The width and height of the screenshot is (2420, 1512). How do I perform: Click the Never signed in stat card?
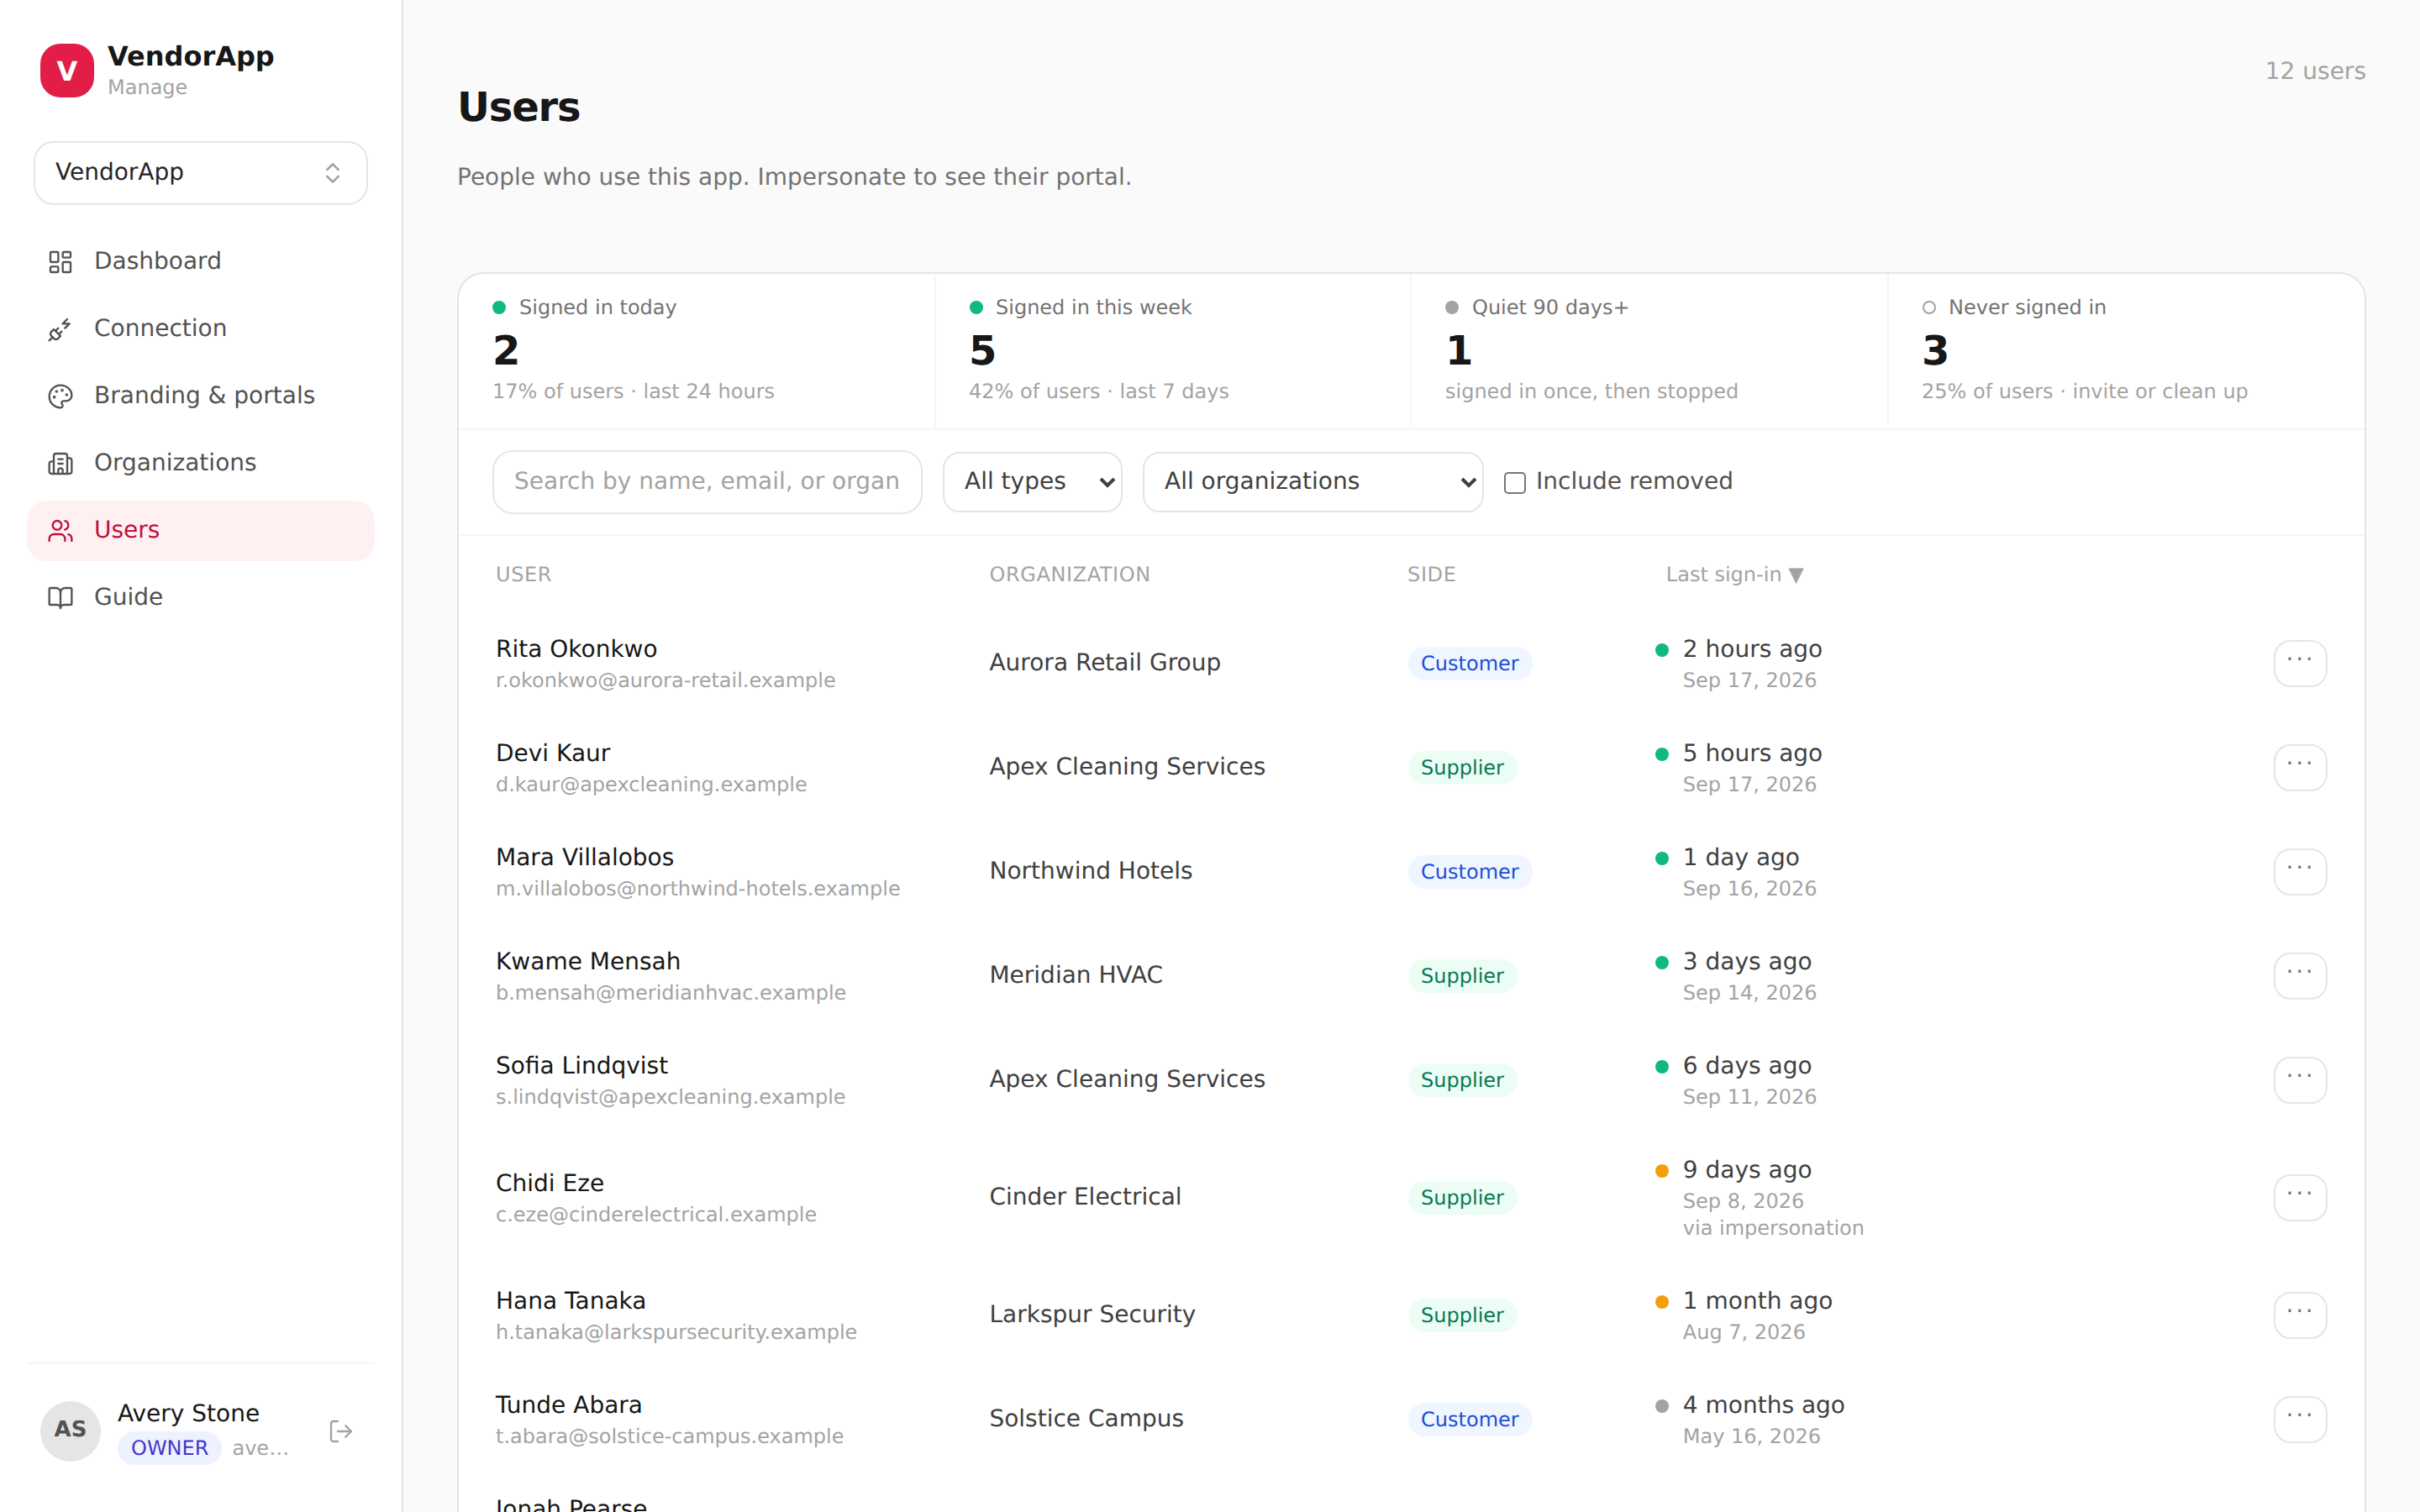[2126, 350]
